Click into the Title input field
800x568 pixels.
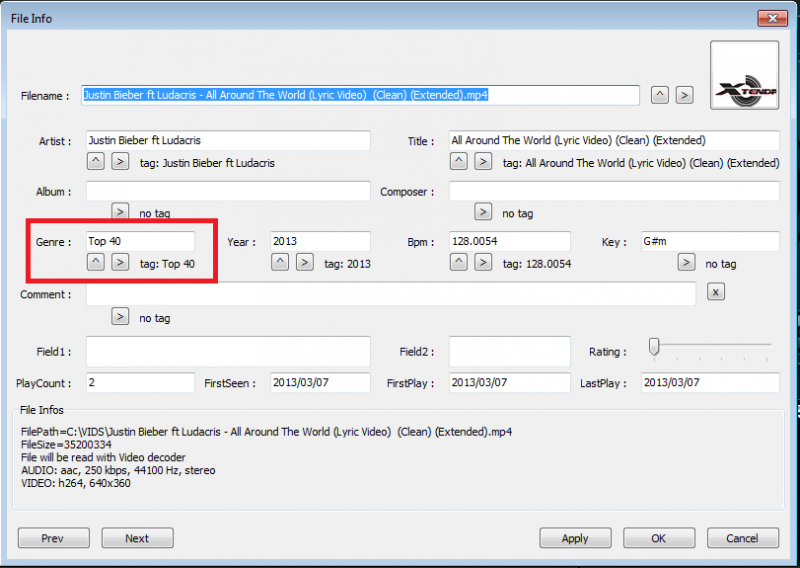coord(614,140)
